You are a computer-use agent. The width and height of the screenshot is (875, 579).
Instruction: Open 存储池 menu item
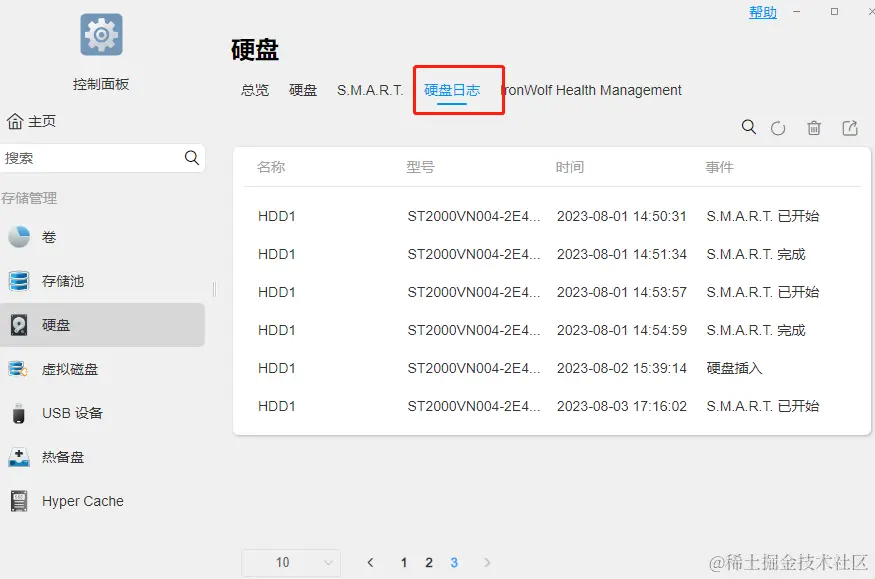coord(63,281)
